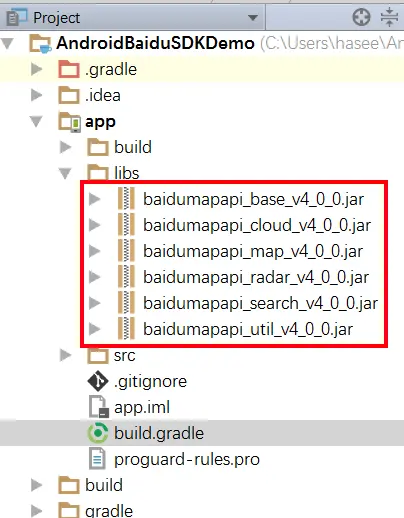Expand the .idea folder
The image size is (404, 518).
pyautogui.click(x=36, y=95)
